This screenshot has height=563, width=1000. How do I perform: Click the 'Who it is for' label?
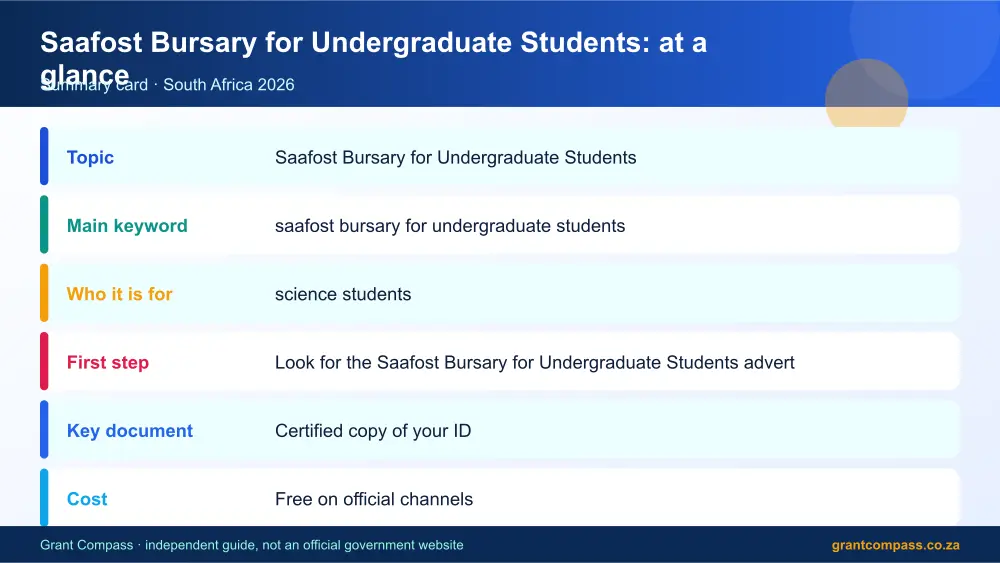point(119,294)
